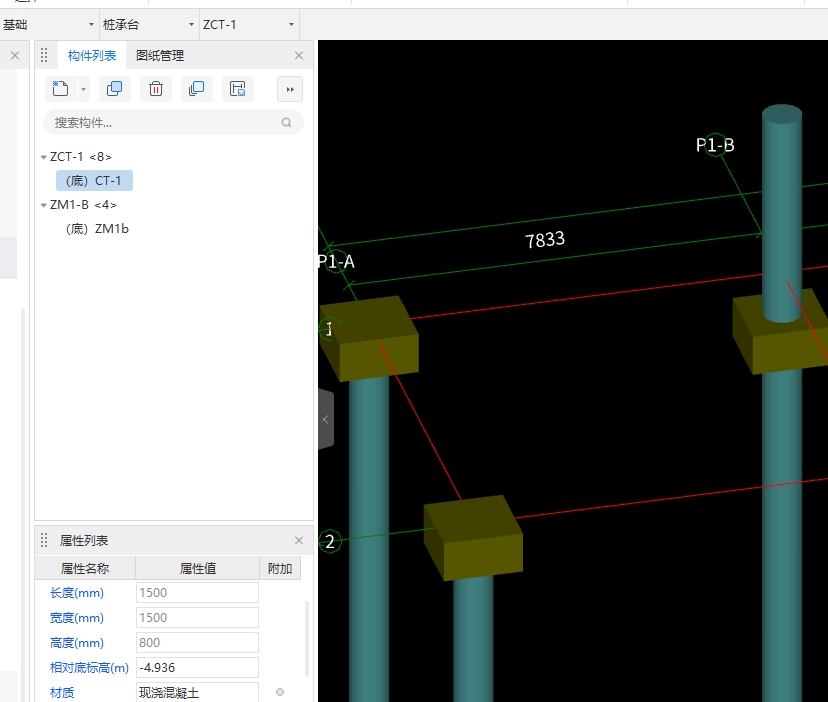The image size is (828, 702).
Task: Click the axis 1 grid bubble
Action: [330, 329]
